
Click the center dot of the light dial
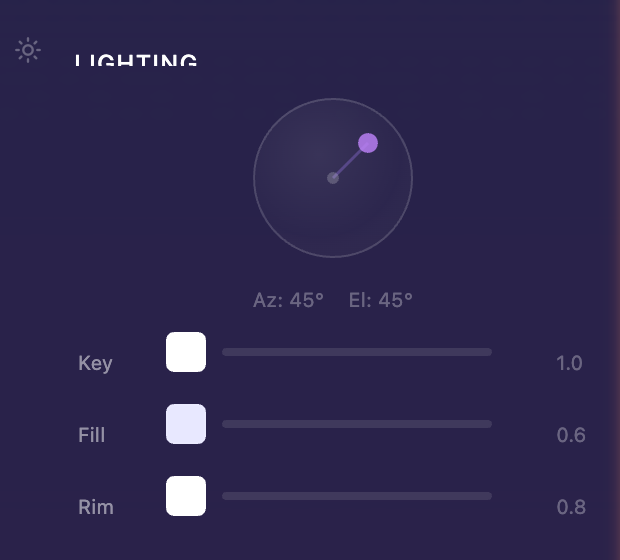(333, 178)
